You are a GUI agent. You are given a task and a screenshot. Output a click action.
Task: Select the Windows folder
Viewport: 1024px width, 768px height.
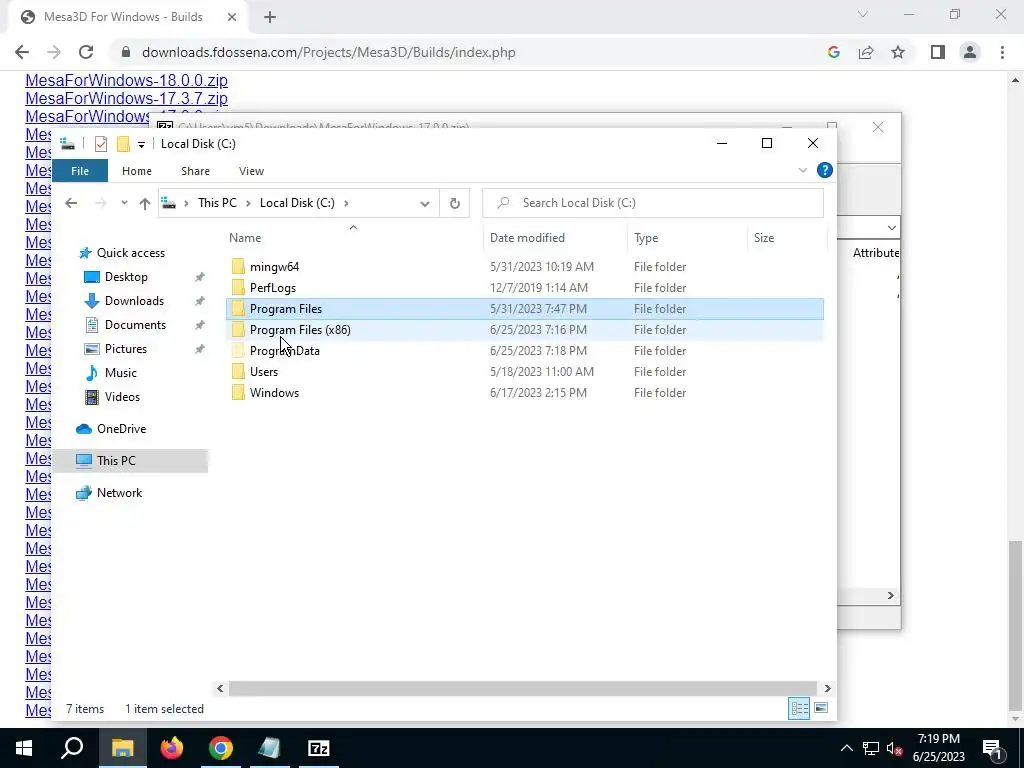274,392
